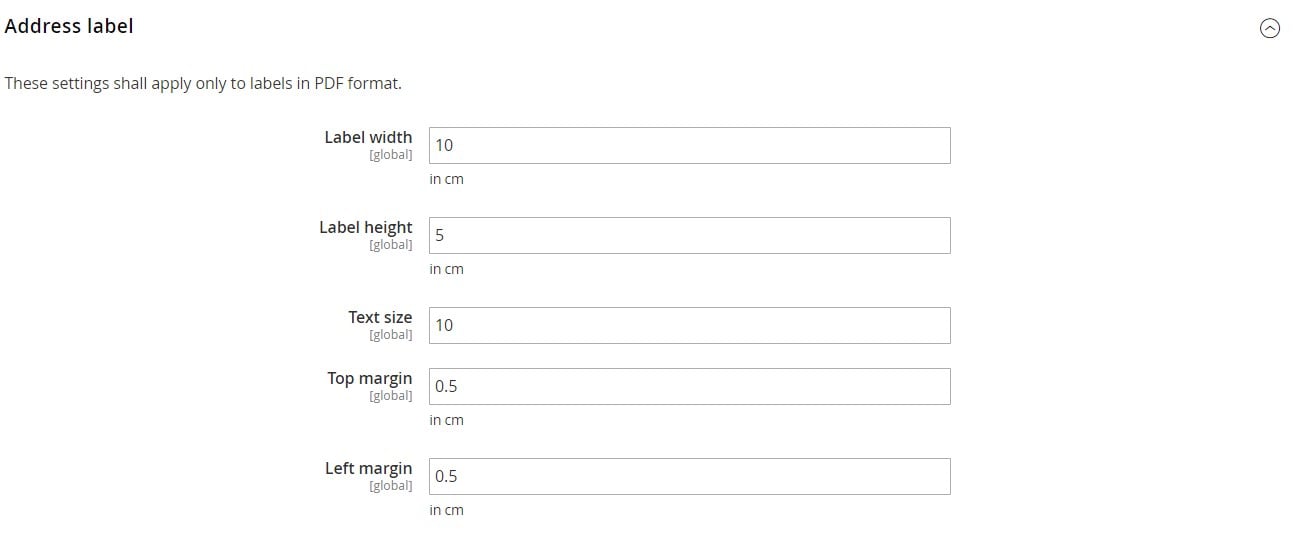Click into the Text size input field
The image size is (1295, 542).
point(689,325)
